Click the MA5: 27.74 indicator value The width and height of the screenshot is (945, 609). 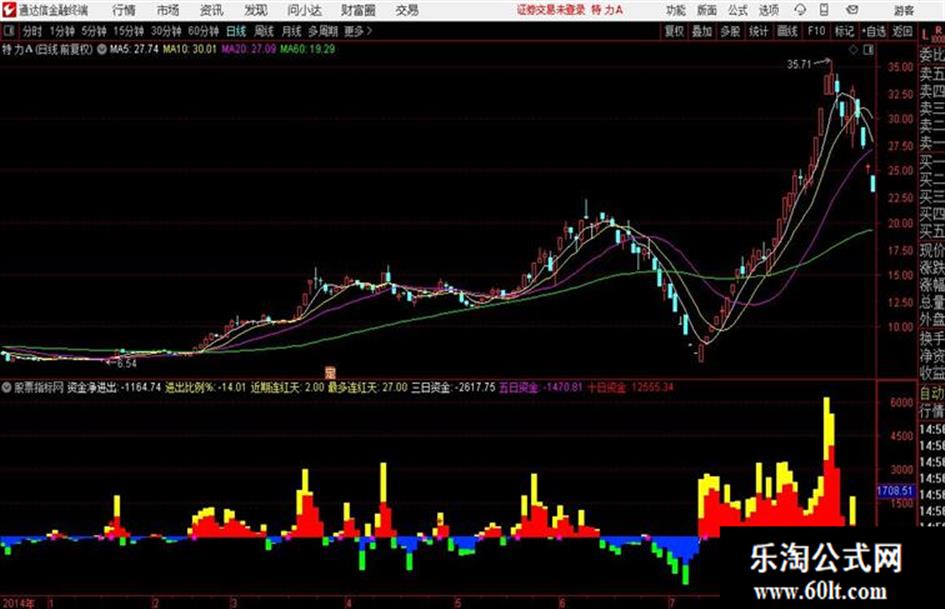pos(134,49)
